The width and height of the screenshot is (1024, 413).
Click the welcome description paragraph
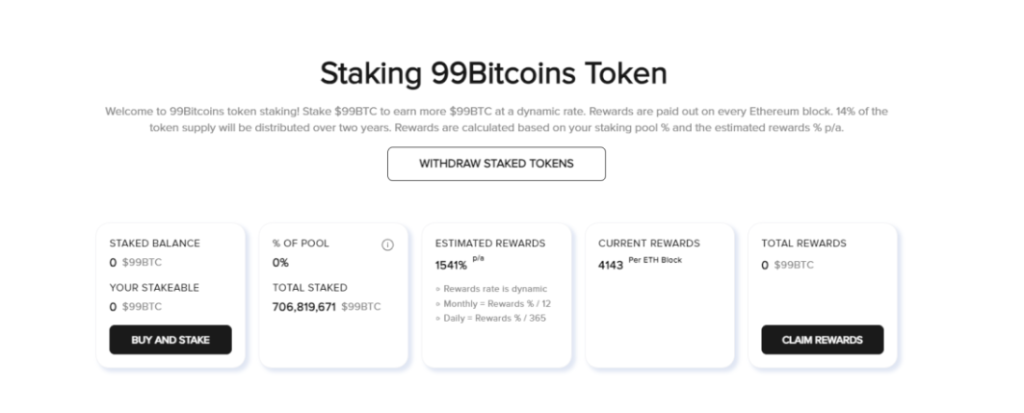tap(496, 120)
